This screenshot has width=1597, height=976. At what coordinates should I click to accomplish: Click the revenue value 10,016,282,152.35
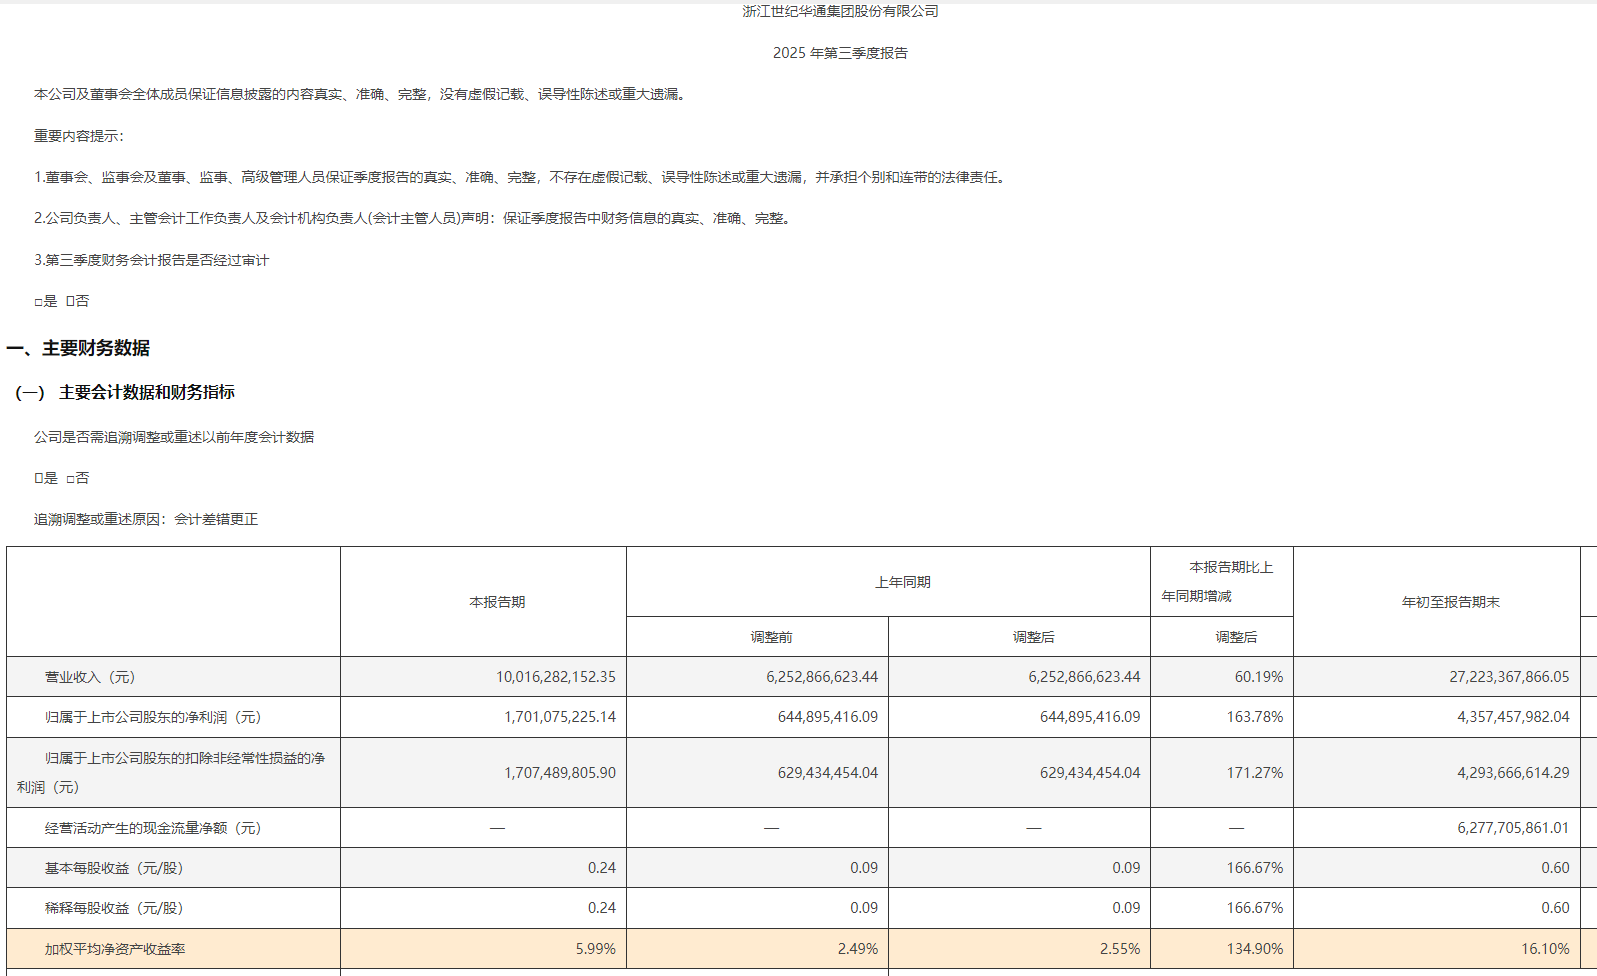coord(555,677)
